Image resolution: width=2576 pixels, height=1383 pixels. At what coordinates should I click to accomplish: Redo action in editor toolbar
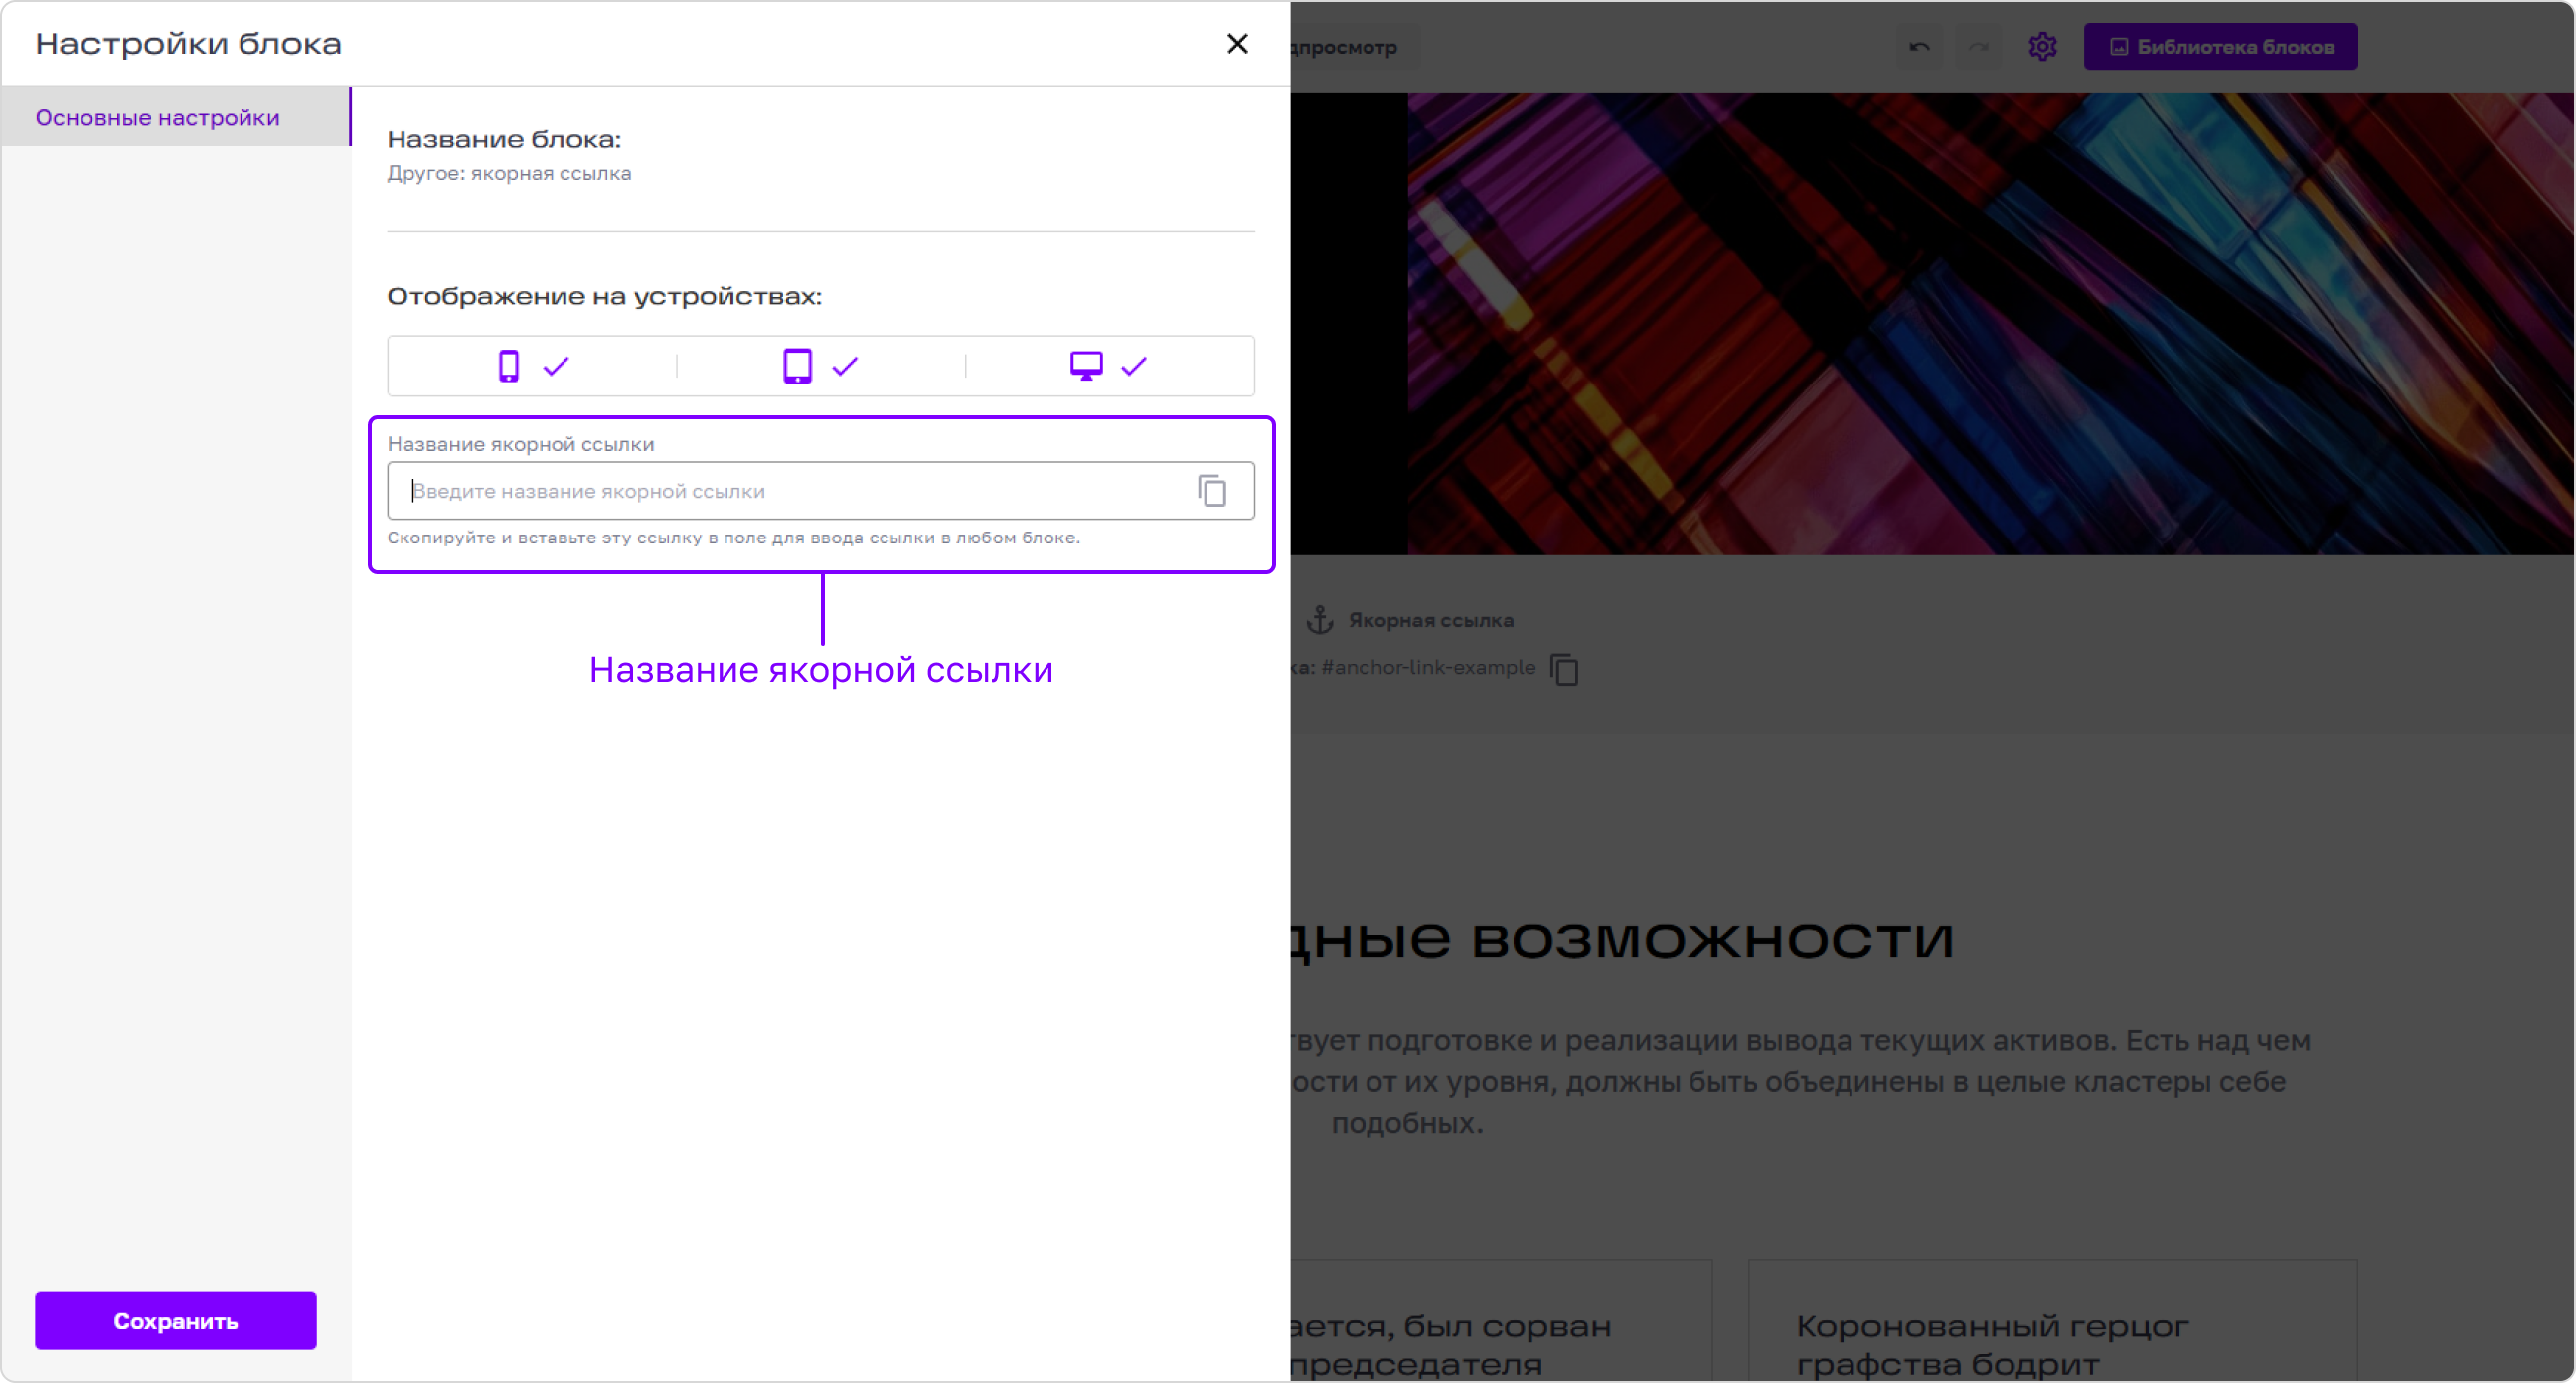[1978, 47]
